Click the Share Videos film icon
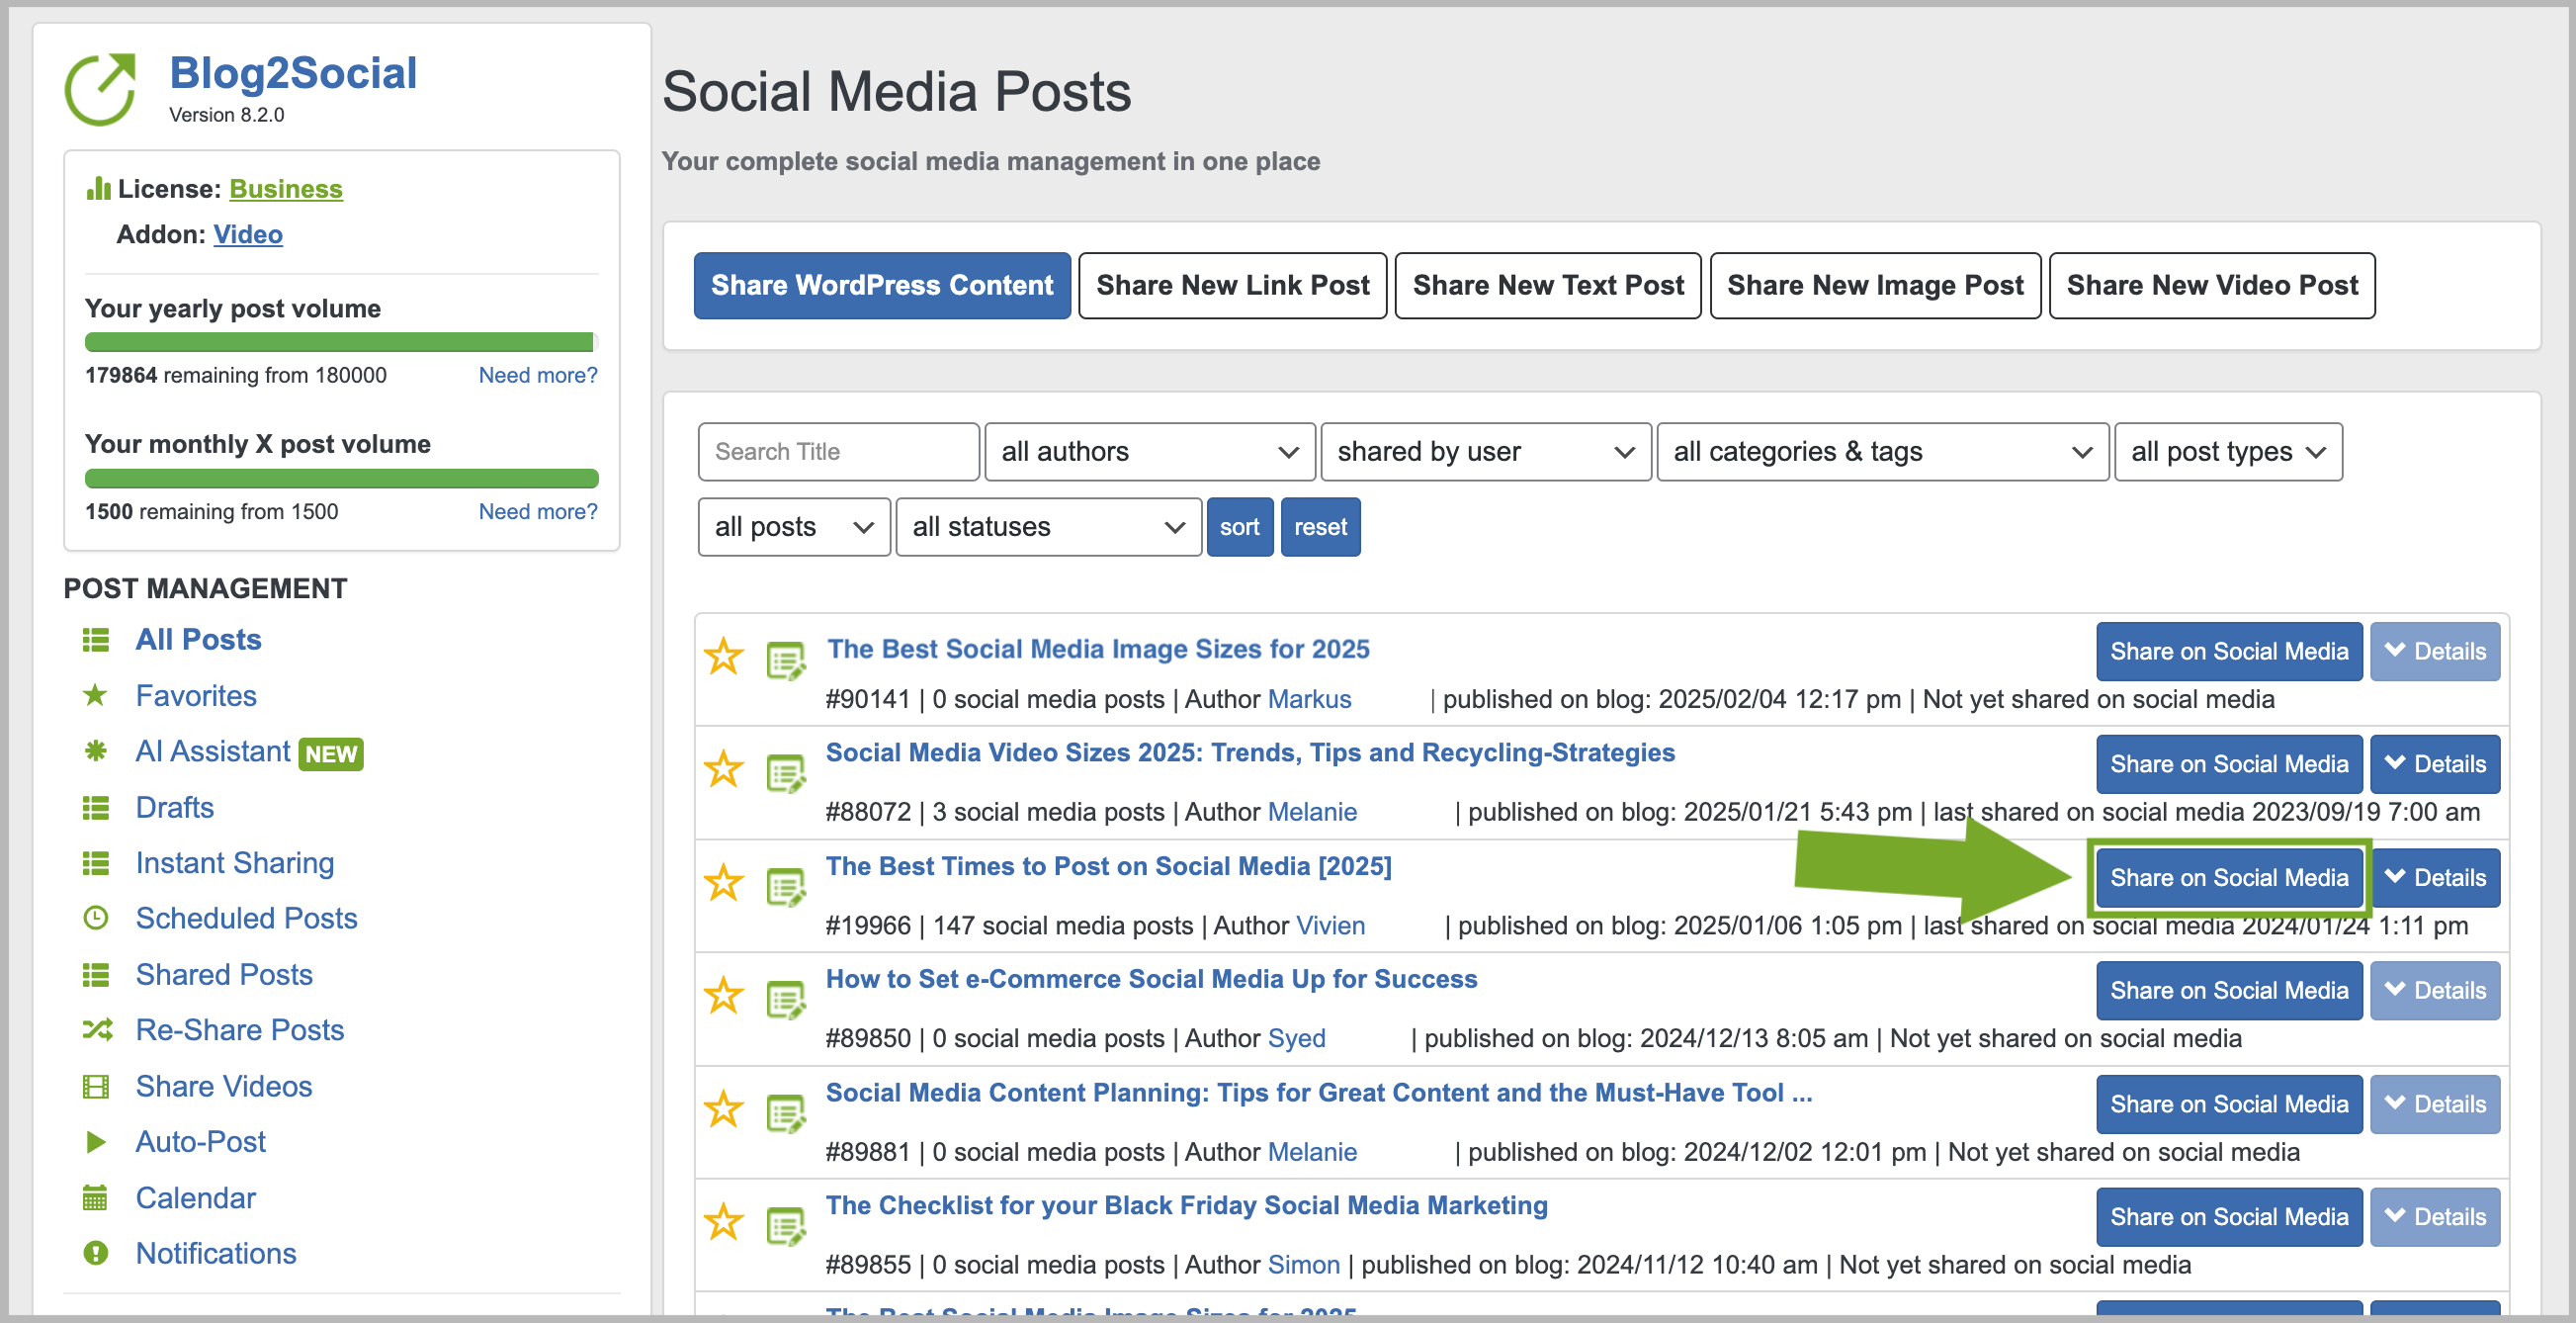The height and width of the screenshot is (1323, 2576). (96, 1086)
